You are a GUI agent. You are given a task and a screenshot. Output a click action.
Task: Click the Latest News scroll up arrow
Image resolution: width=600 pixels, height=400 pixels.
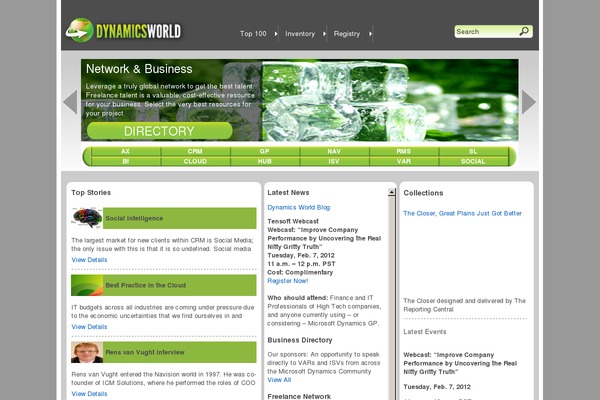(x=391, y=192)
